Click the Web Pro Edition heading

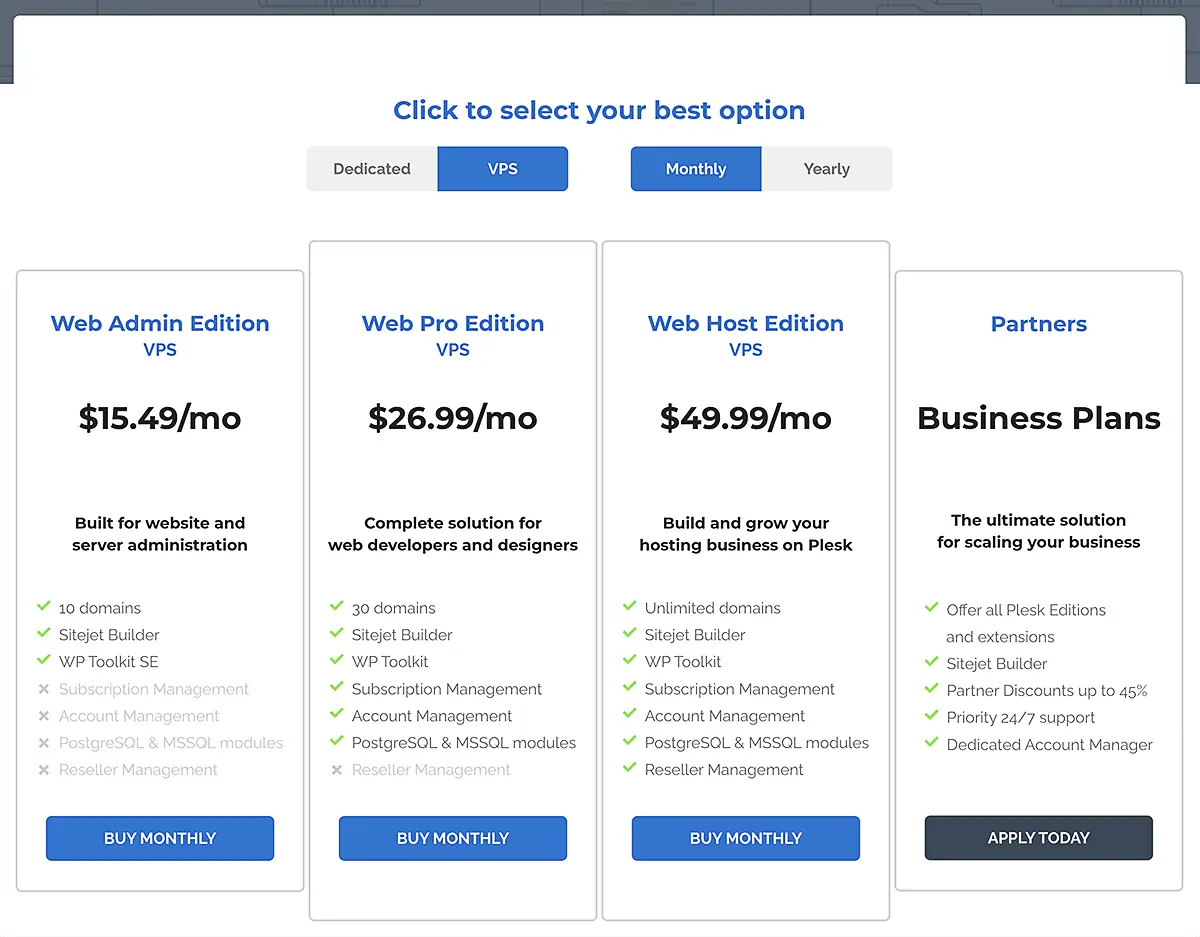[453, 323]
